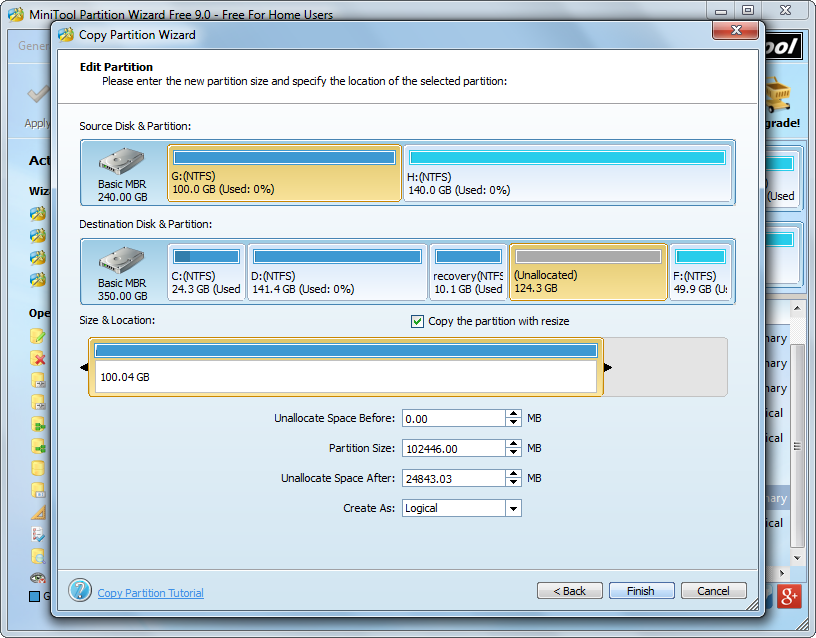Decrease the Unallocate Space After value
The height and width of the screenshot is (638, 816).
point(513,482)
